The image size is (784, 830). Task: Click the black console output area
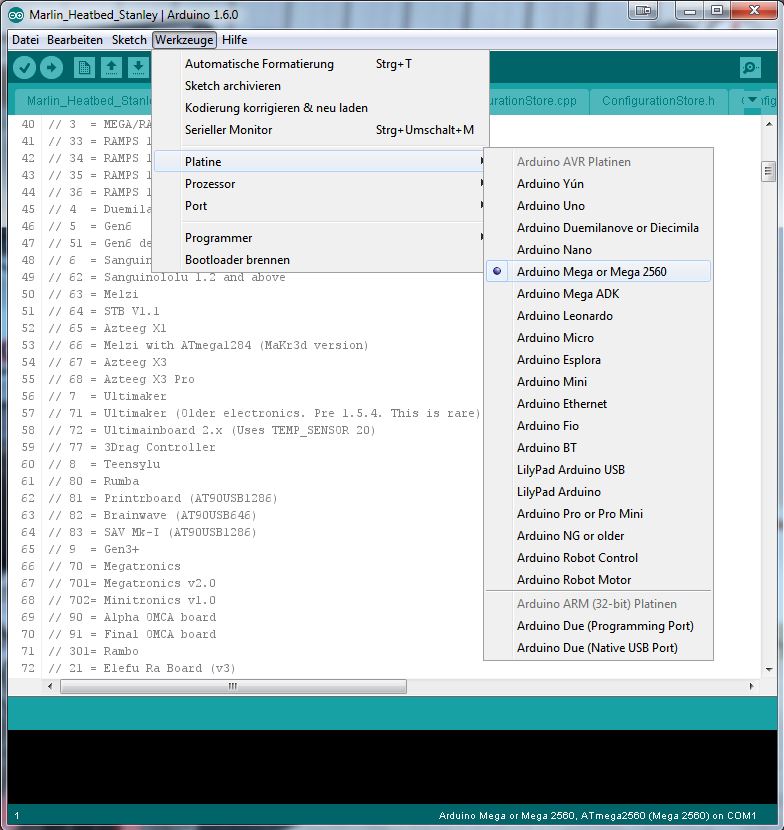(392, 766)
